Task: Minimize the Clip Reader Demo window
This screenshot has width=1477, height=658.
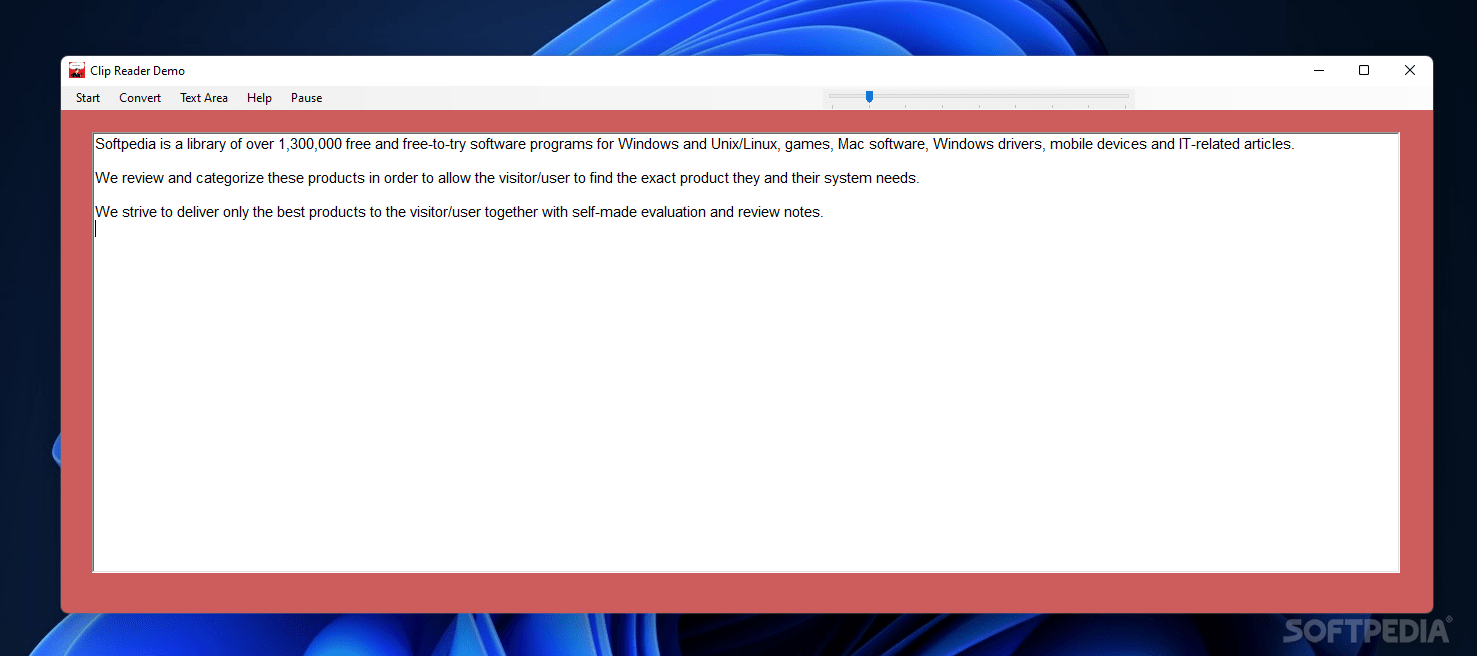Action: click(x=1319, y=70)
